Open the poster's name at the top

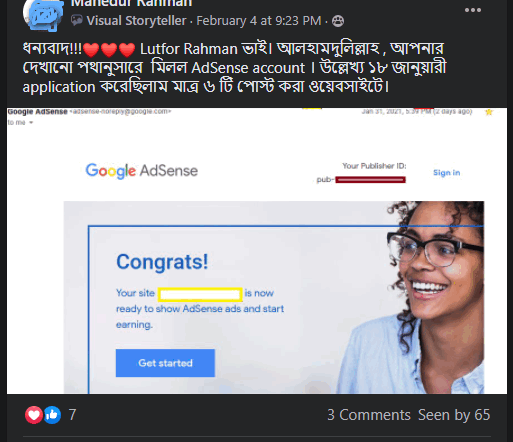tap(131, 3)
